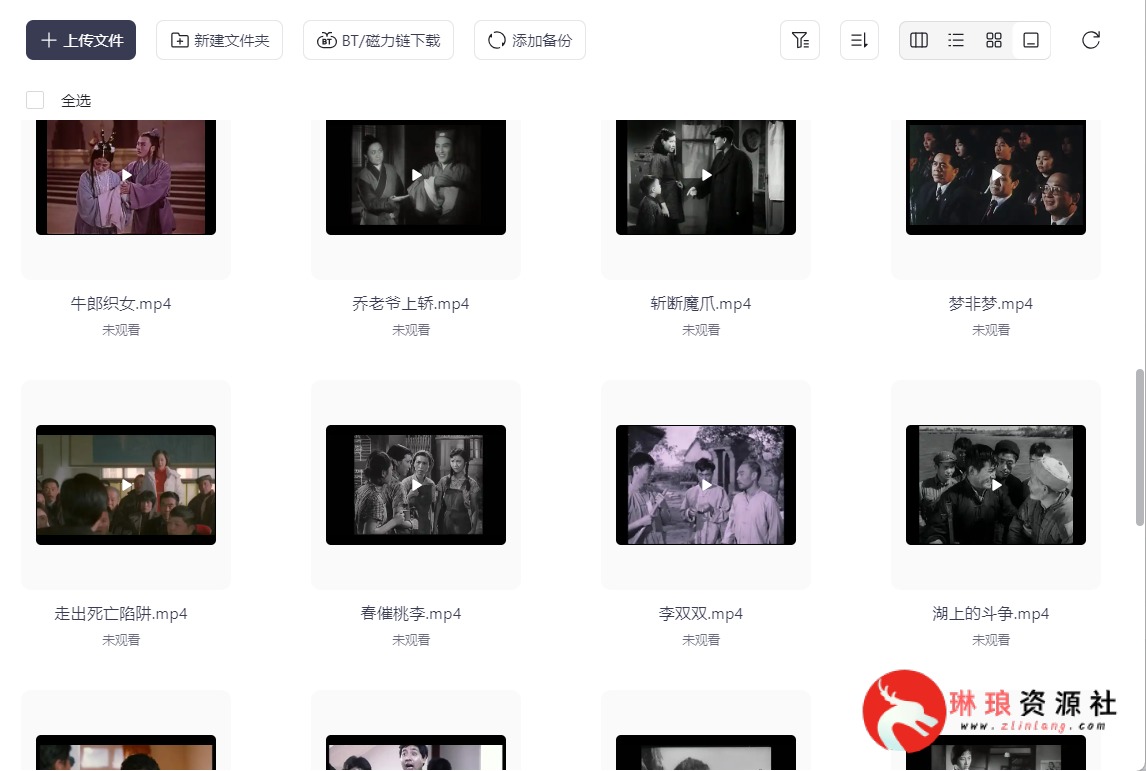The image size is (1146, 771).
Task: Play the 斩断魔爪.mp4 video thumbnail
Action: [x=706, y=175]
